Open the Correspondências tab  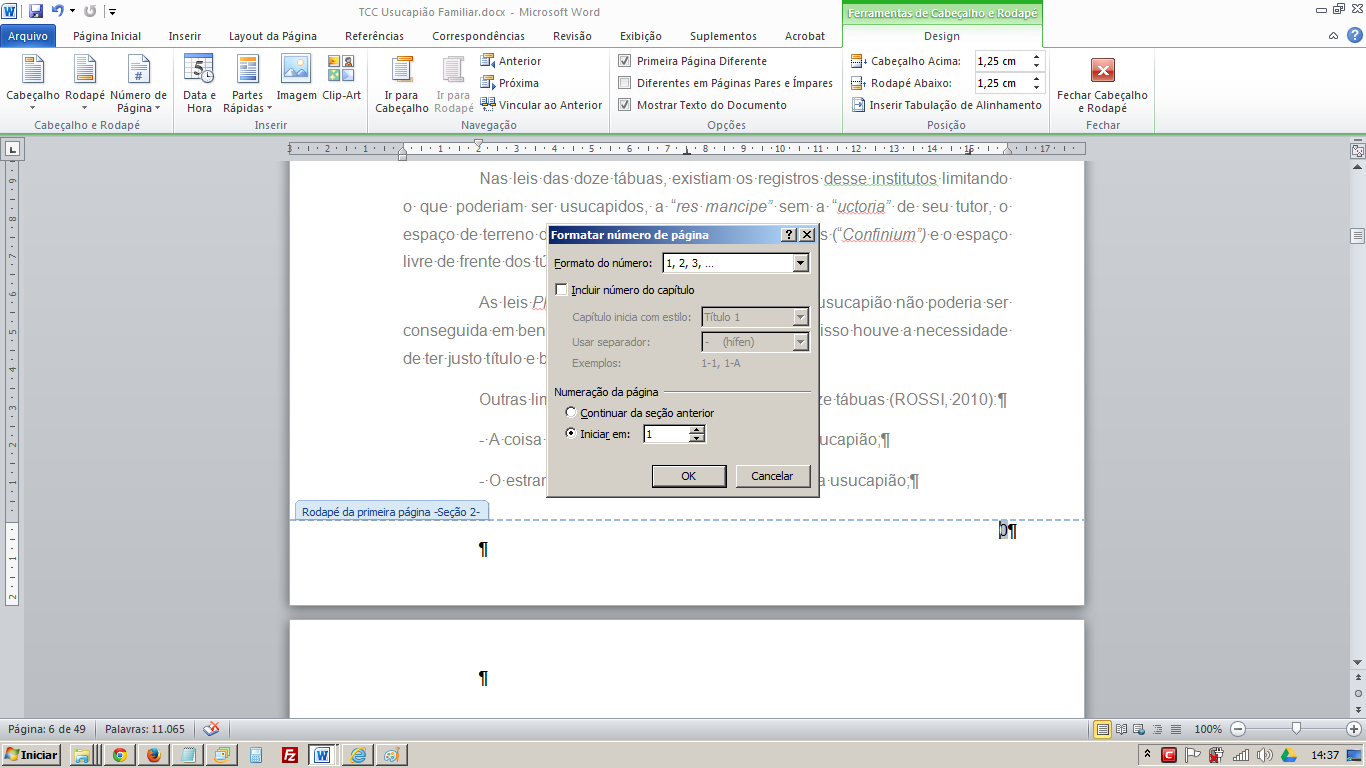click(478, 36)
